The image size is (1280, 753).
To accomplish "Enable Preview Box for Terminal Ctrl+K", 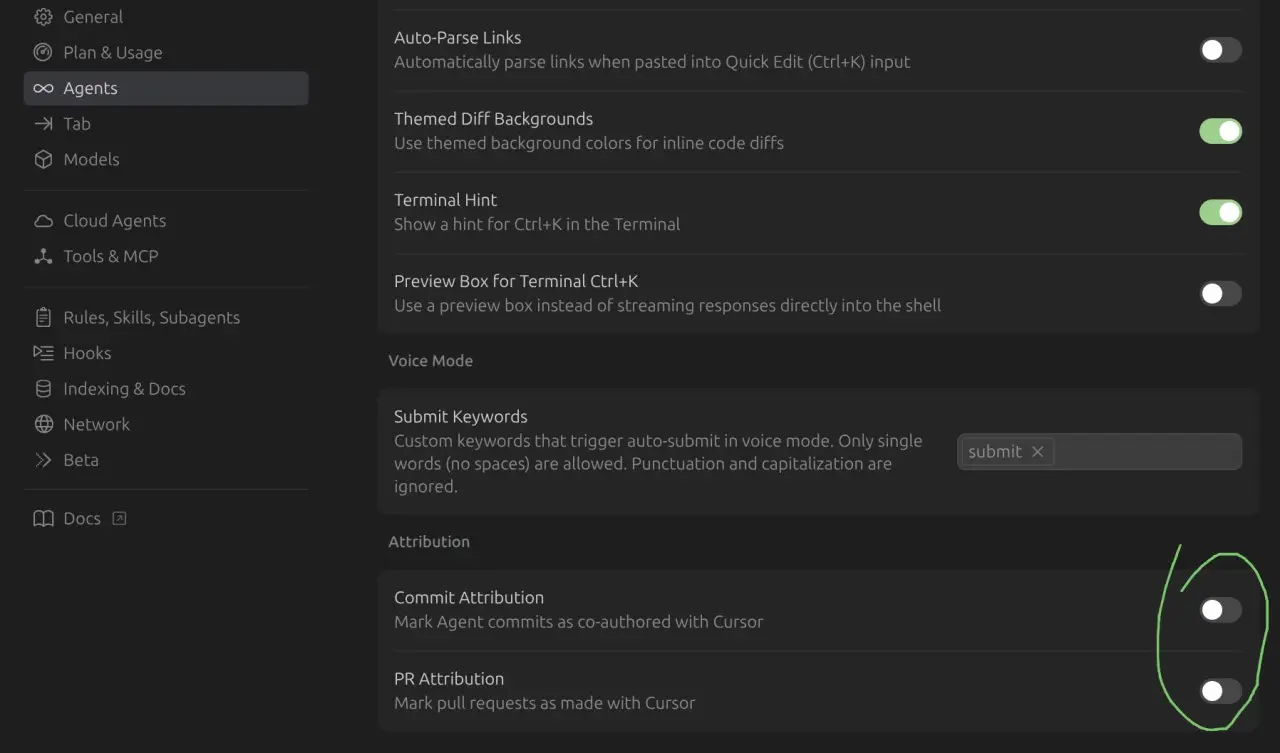I will point(1220,293).
